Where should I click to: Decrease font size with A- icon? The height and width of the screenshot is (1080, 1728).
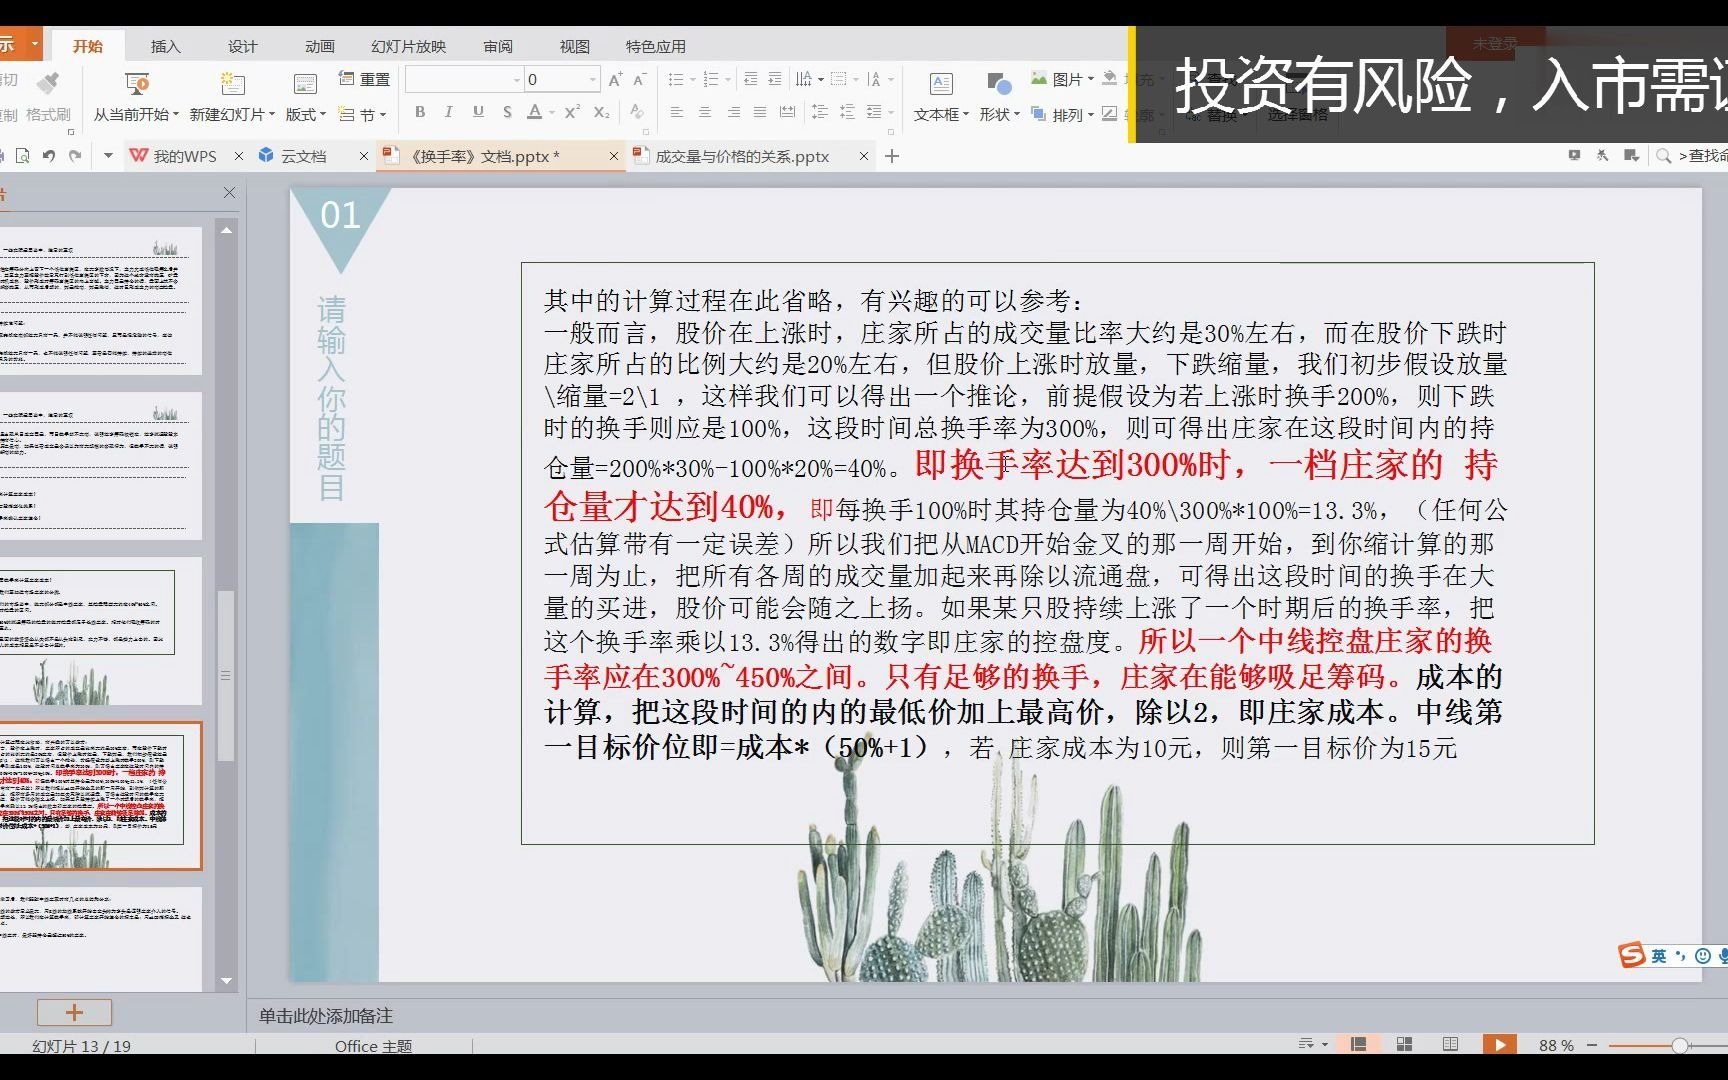[x=640, y=79]
